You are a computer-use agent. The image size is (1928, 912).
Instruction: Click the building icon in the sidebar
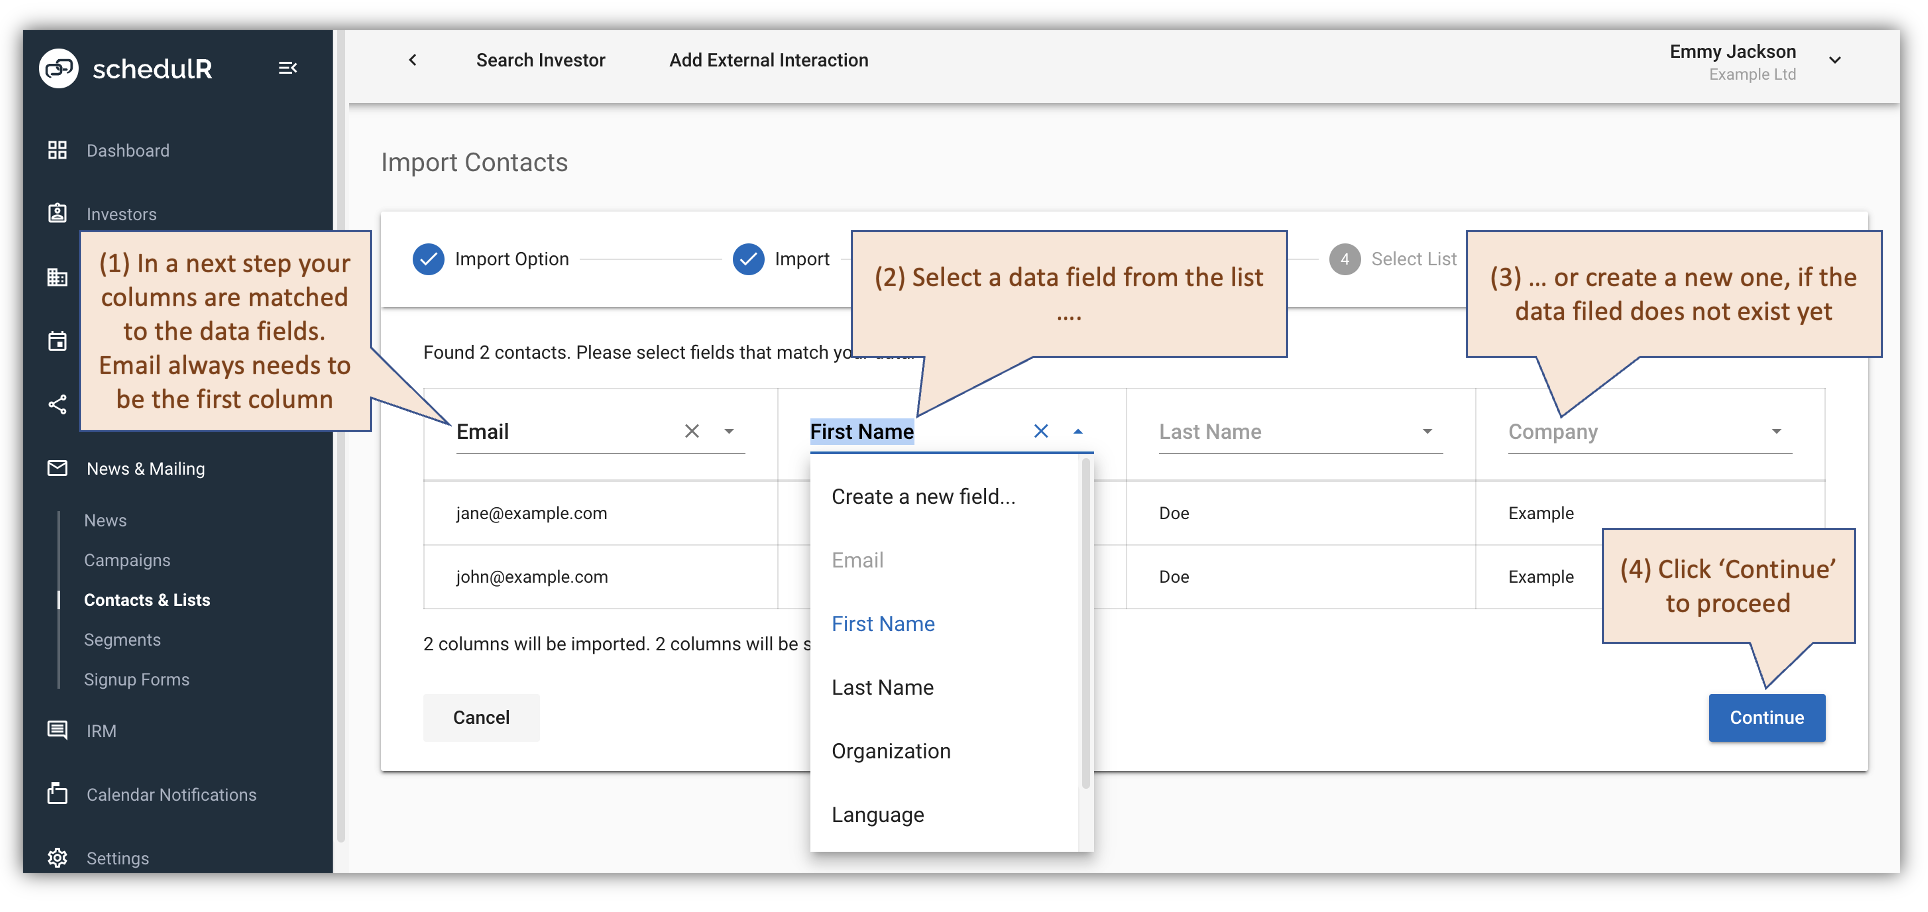pyautogui.click(x=57, y=277)
